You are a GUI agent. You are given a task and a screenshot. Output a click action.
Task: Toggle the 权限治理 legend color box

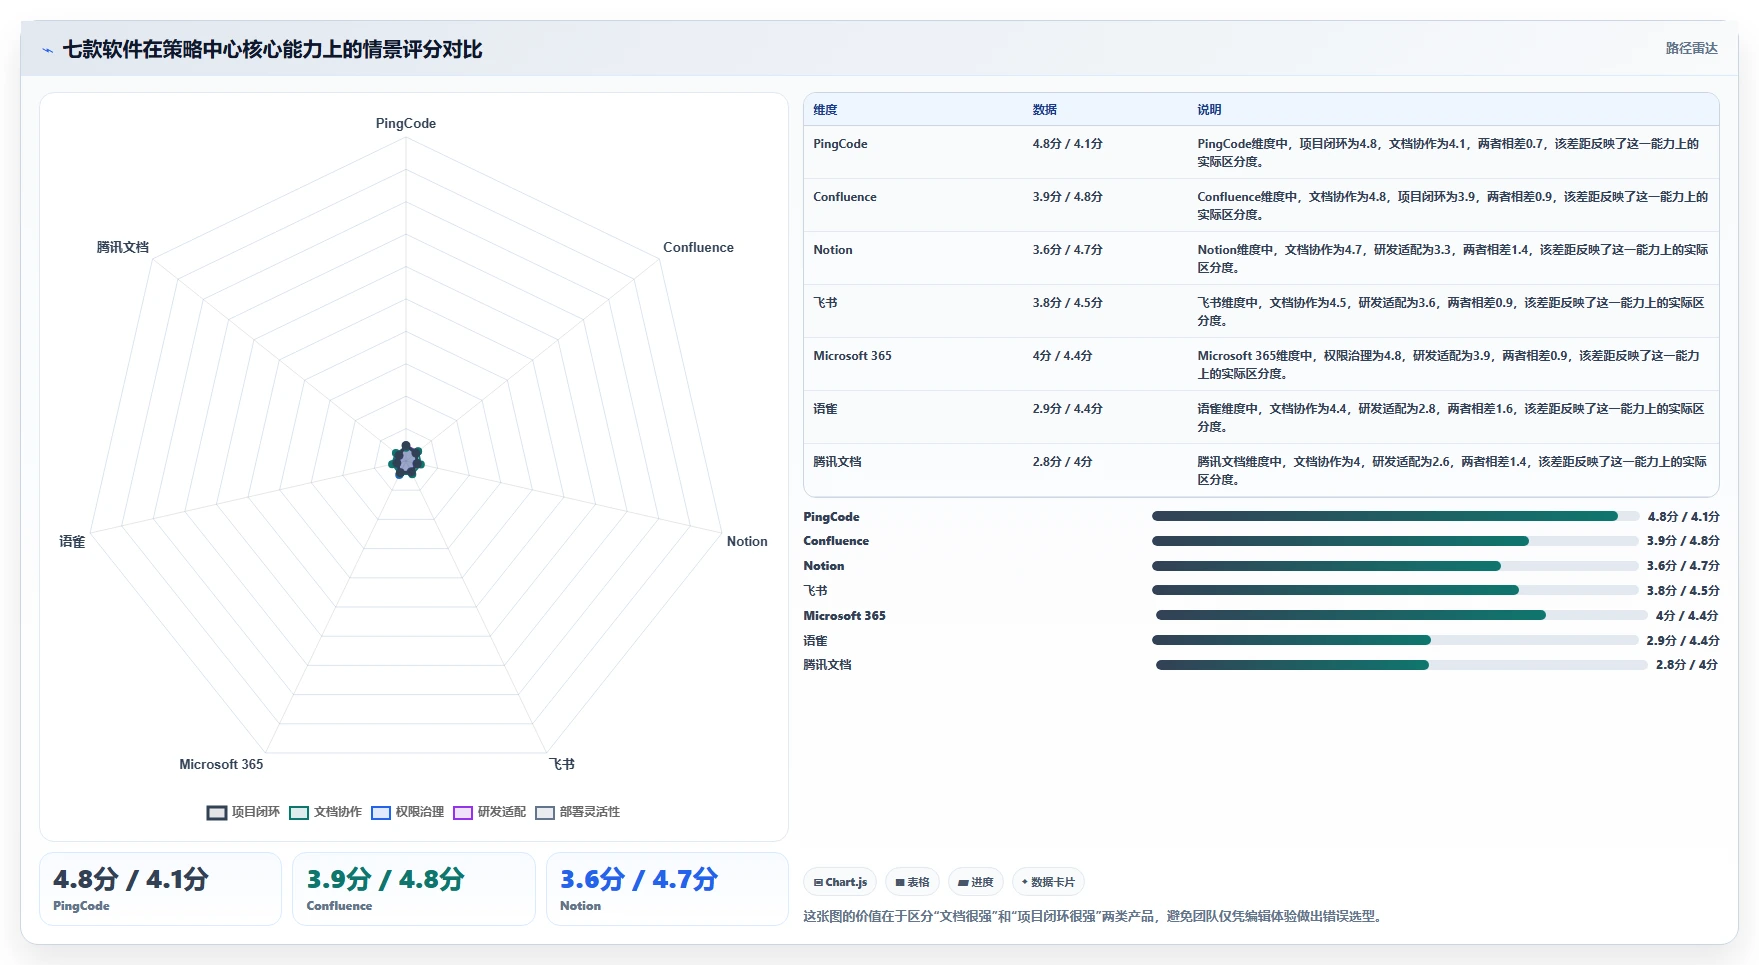coord(381,813)
